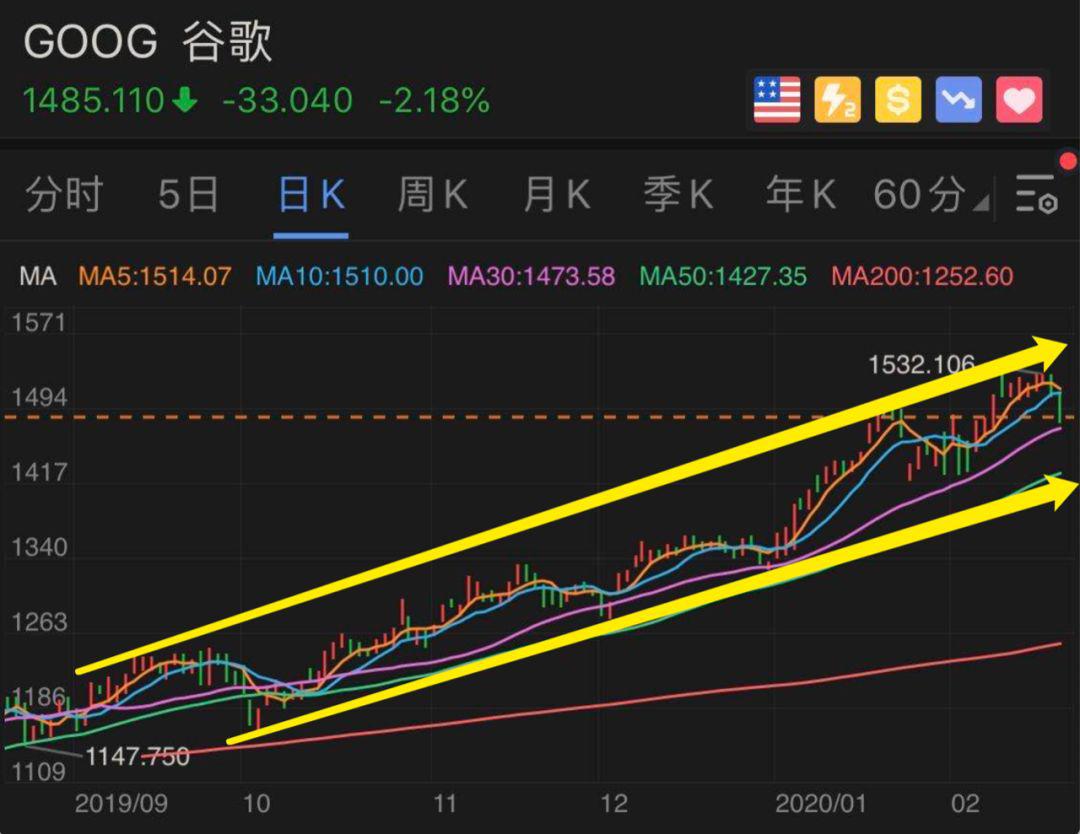Tap the GOOG 谷歌 stock title

[x=148, y=41]
